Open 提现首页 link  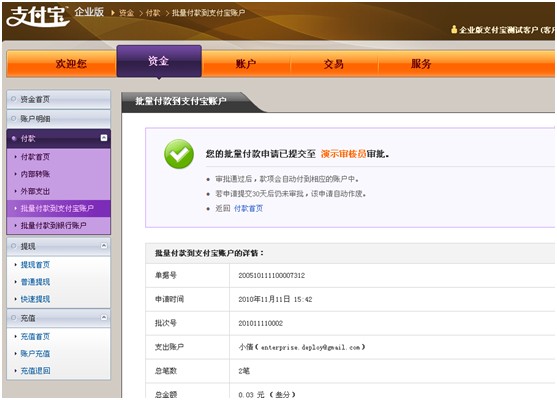click(x=35, y=265)
